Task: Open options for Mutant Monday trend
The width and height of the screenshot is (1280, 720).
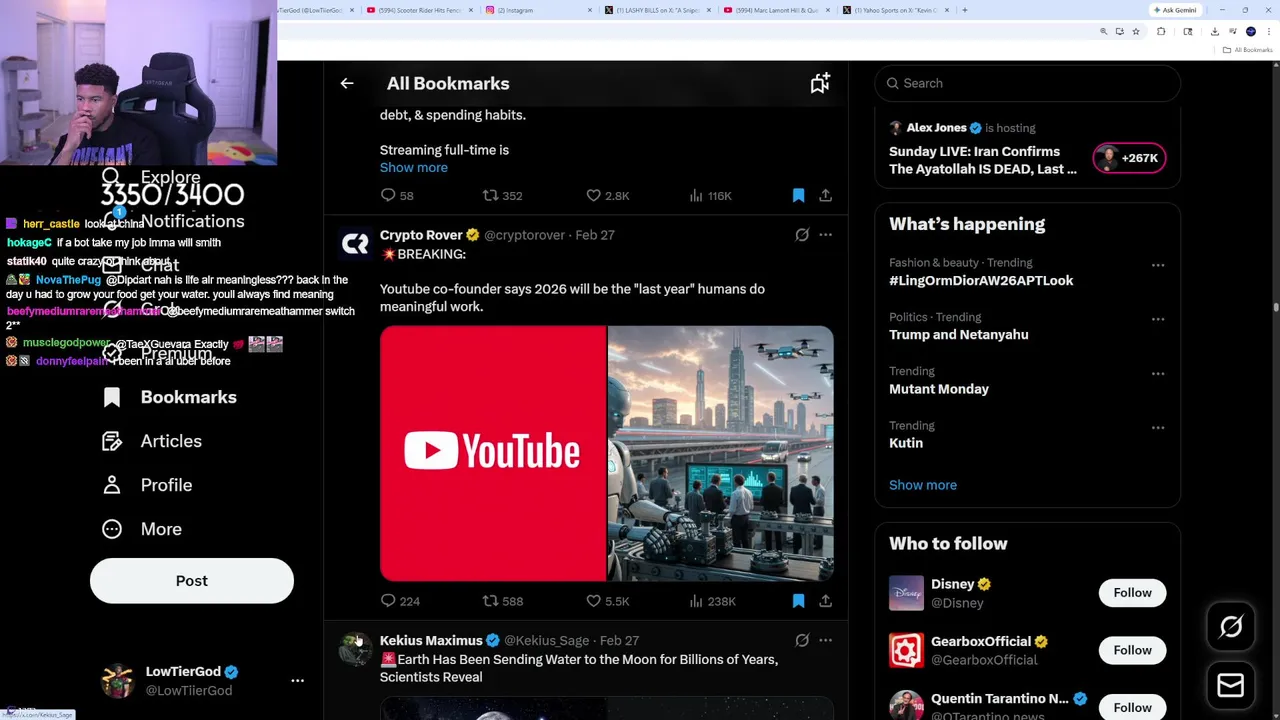Action: 1158,373
